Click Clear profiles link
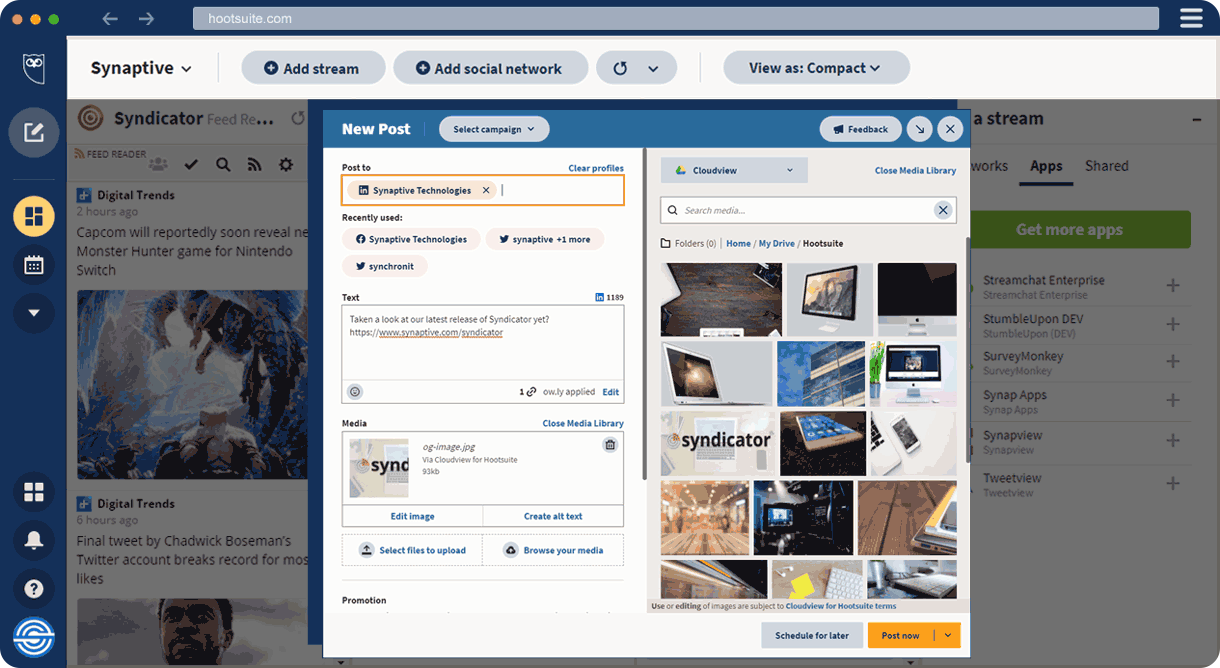Screen dimensions: 1220x668 596,168
